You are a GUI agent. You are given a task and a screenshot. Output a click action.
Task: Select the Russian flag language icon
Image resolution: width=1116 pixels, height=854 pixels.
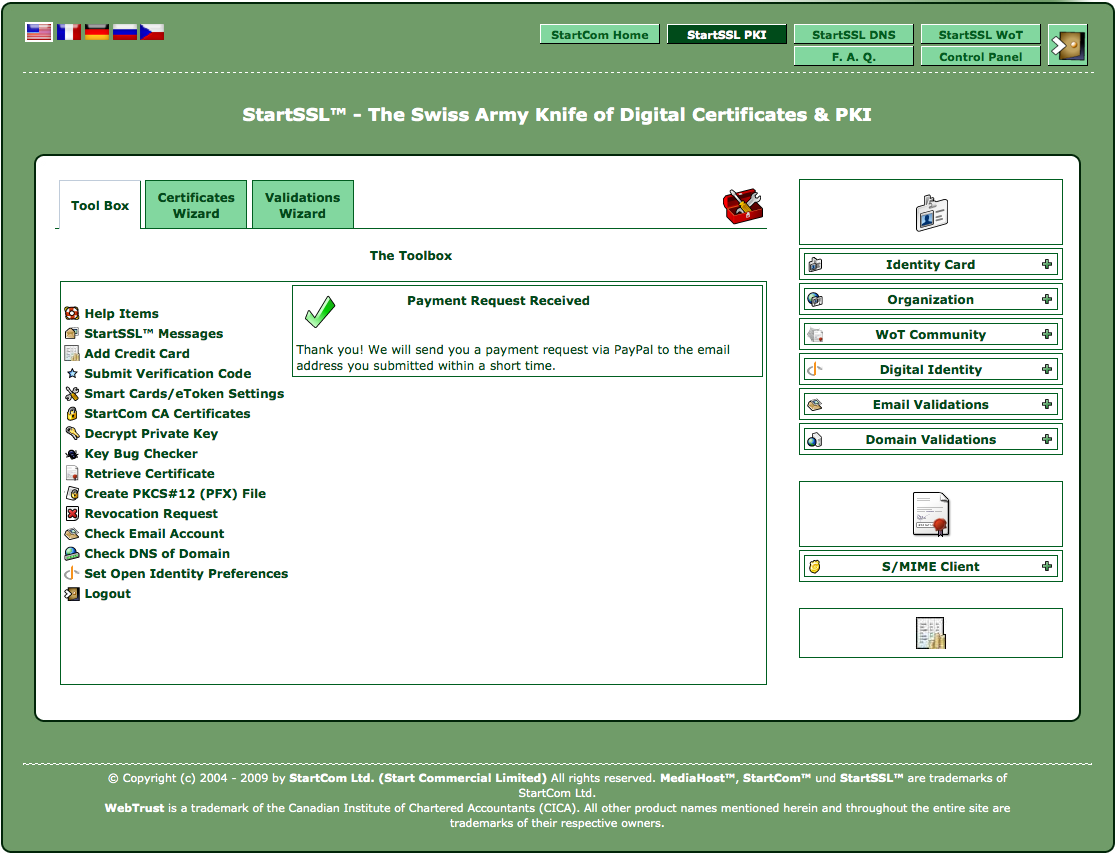point(125,32)
